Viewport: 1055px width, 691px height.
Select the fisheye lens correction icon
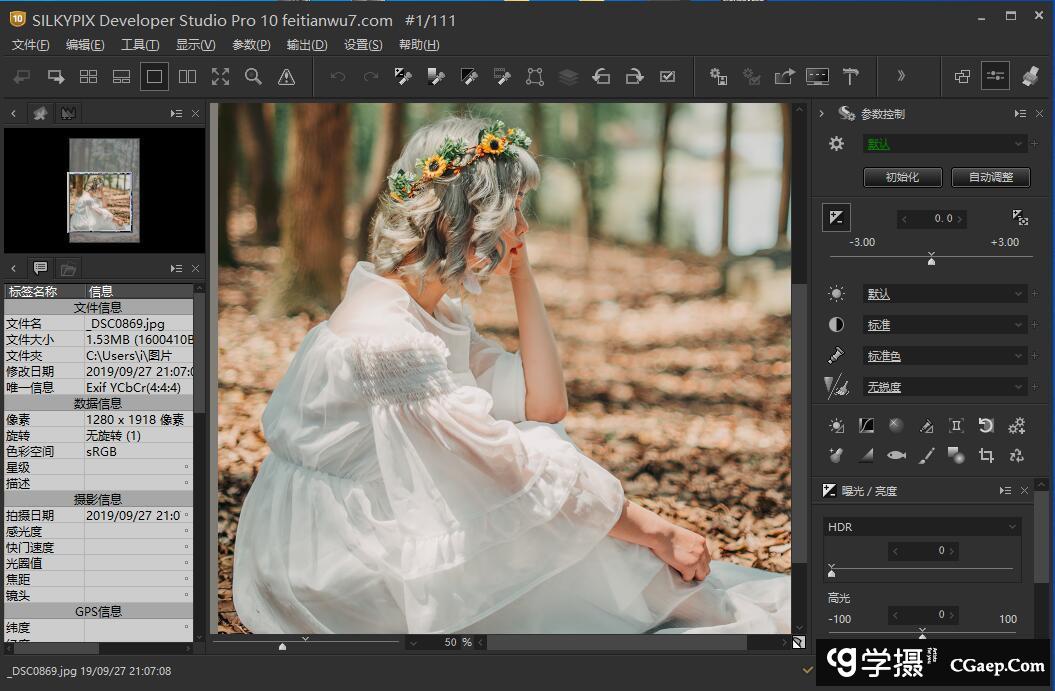(896, 456)
